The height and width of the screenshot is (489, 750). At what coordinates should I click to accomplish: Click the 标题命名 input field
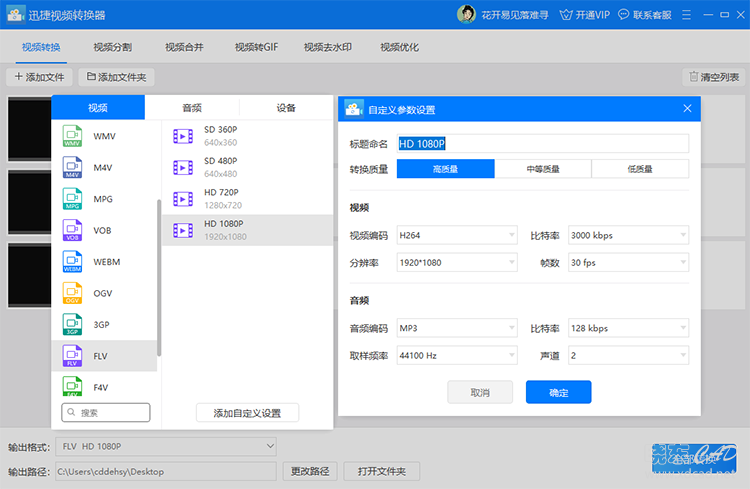pyautogui.click(x=543, y=144)
